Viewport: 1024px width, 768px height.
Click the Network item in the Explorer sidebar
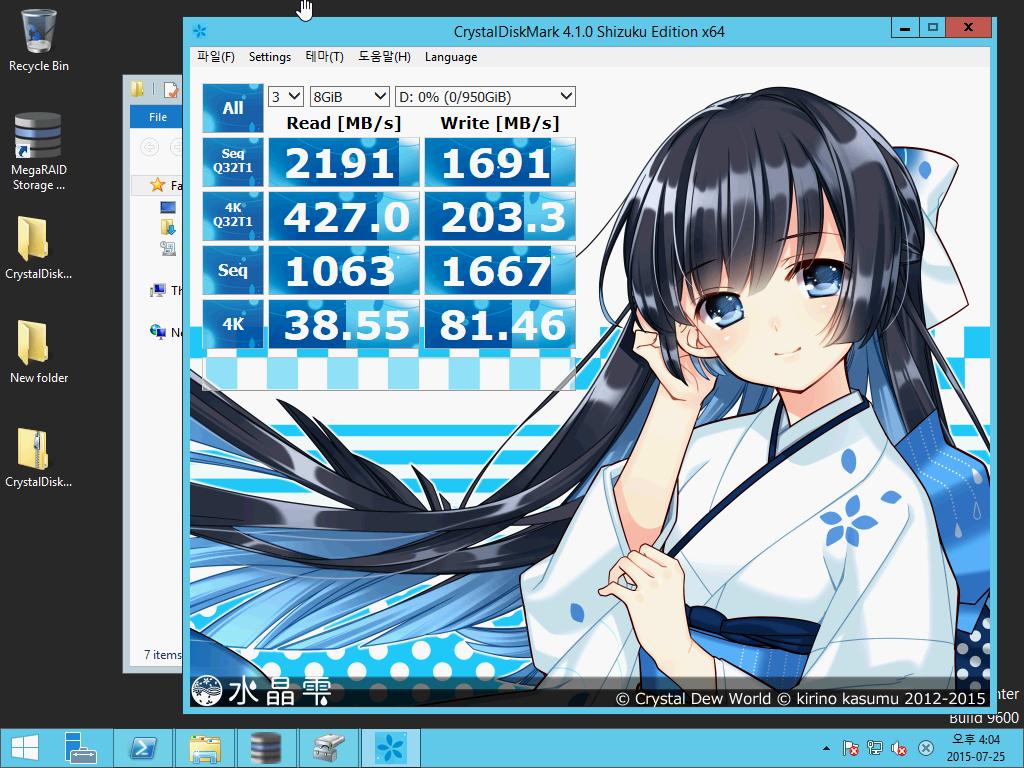point(166,332)
